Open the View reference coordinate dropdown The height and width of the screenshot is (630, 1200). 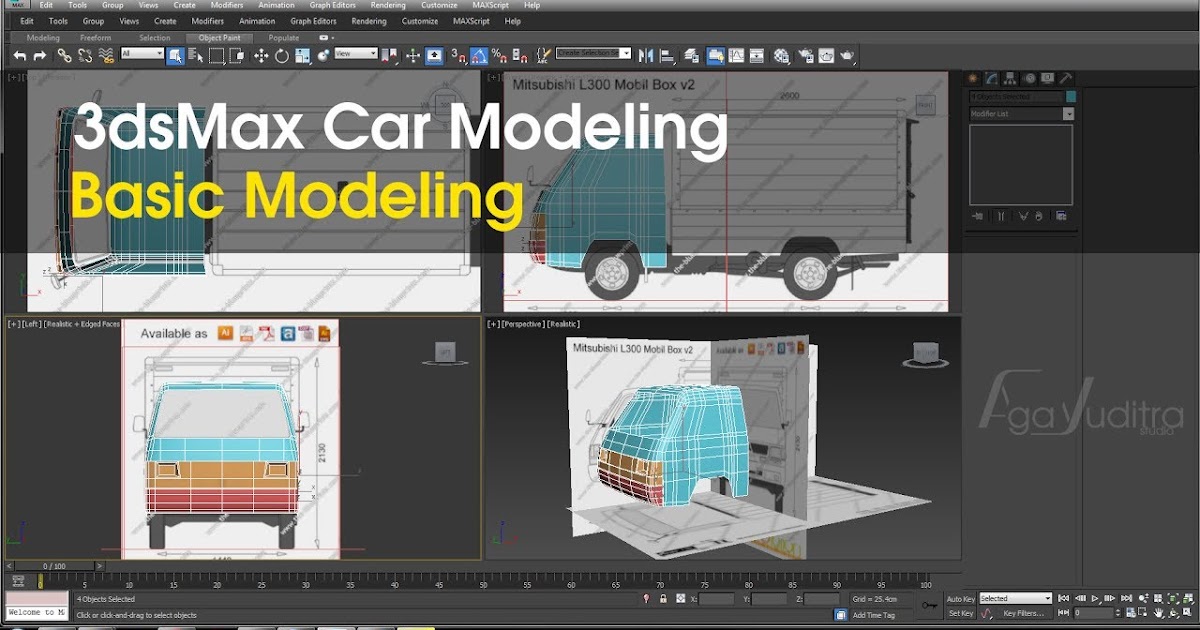(x=355, y=55)
